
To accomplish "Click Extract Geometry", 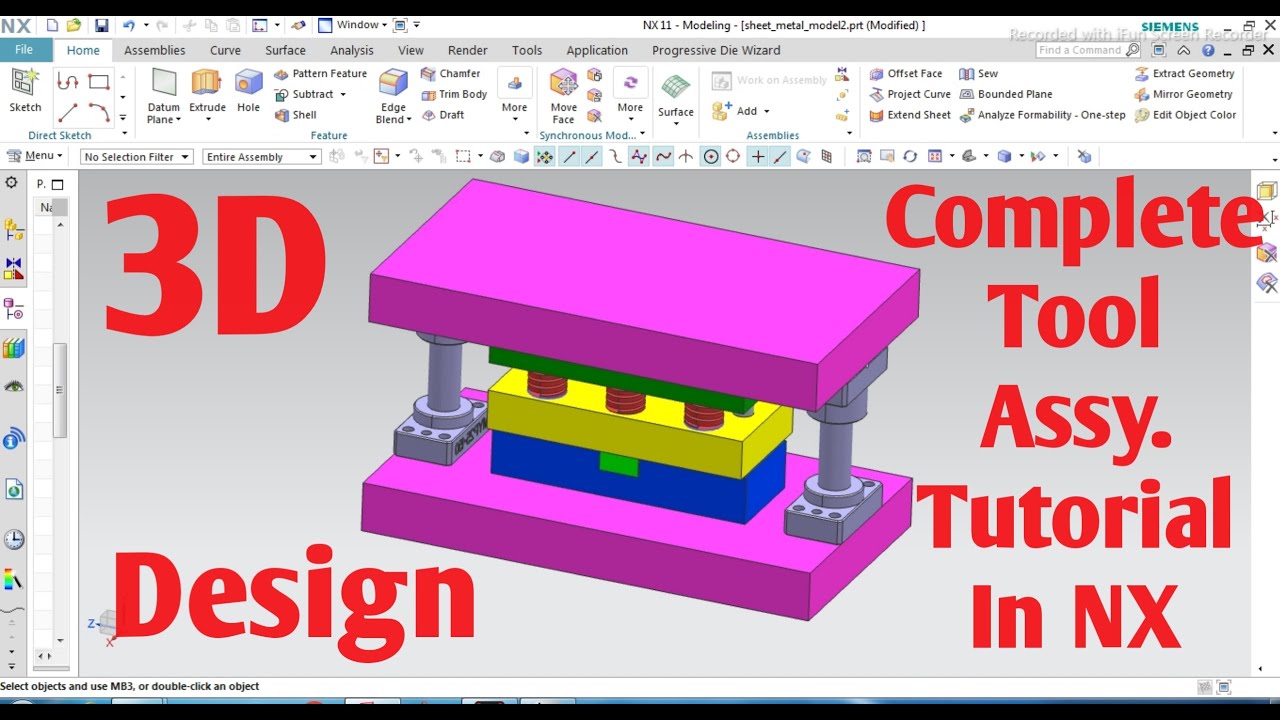I will point(1185,73).
